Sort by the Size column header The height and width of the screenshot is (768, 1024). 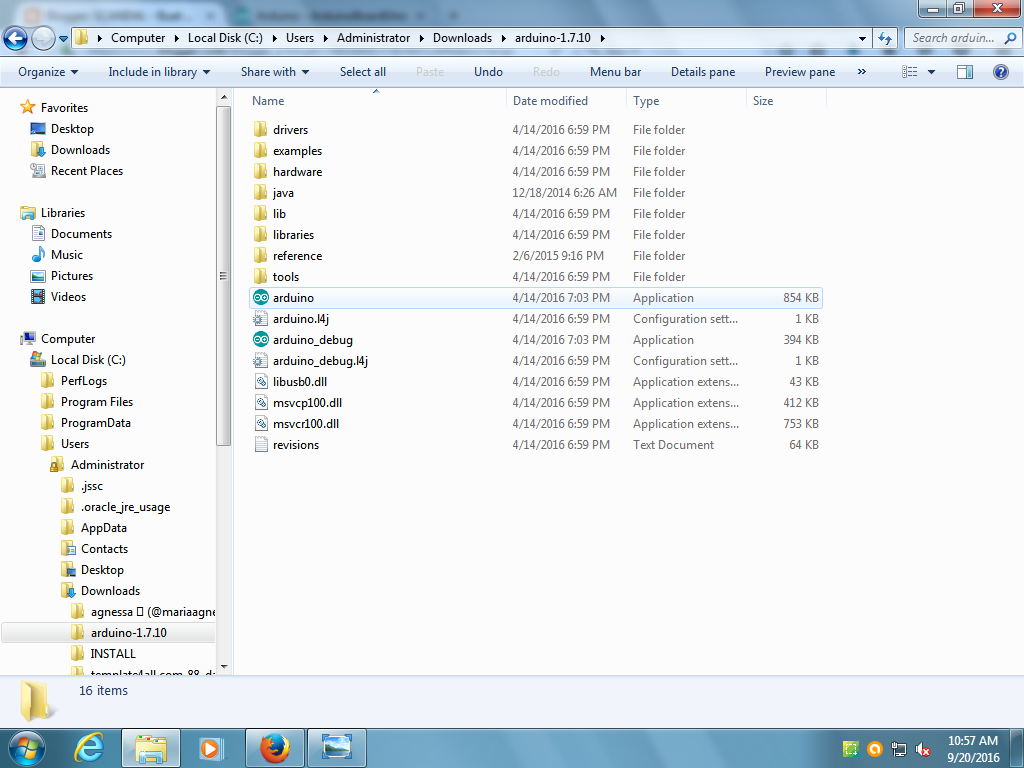(x=786, y=101)
